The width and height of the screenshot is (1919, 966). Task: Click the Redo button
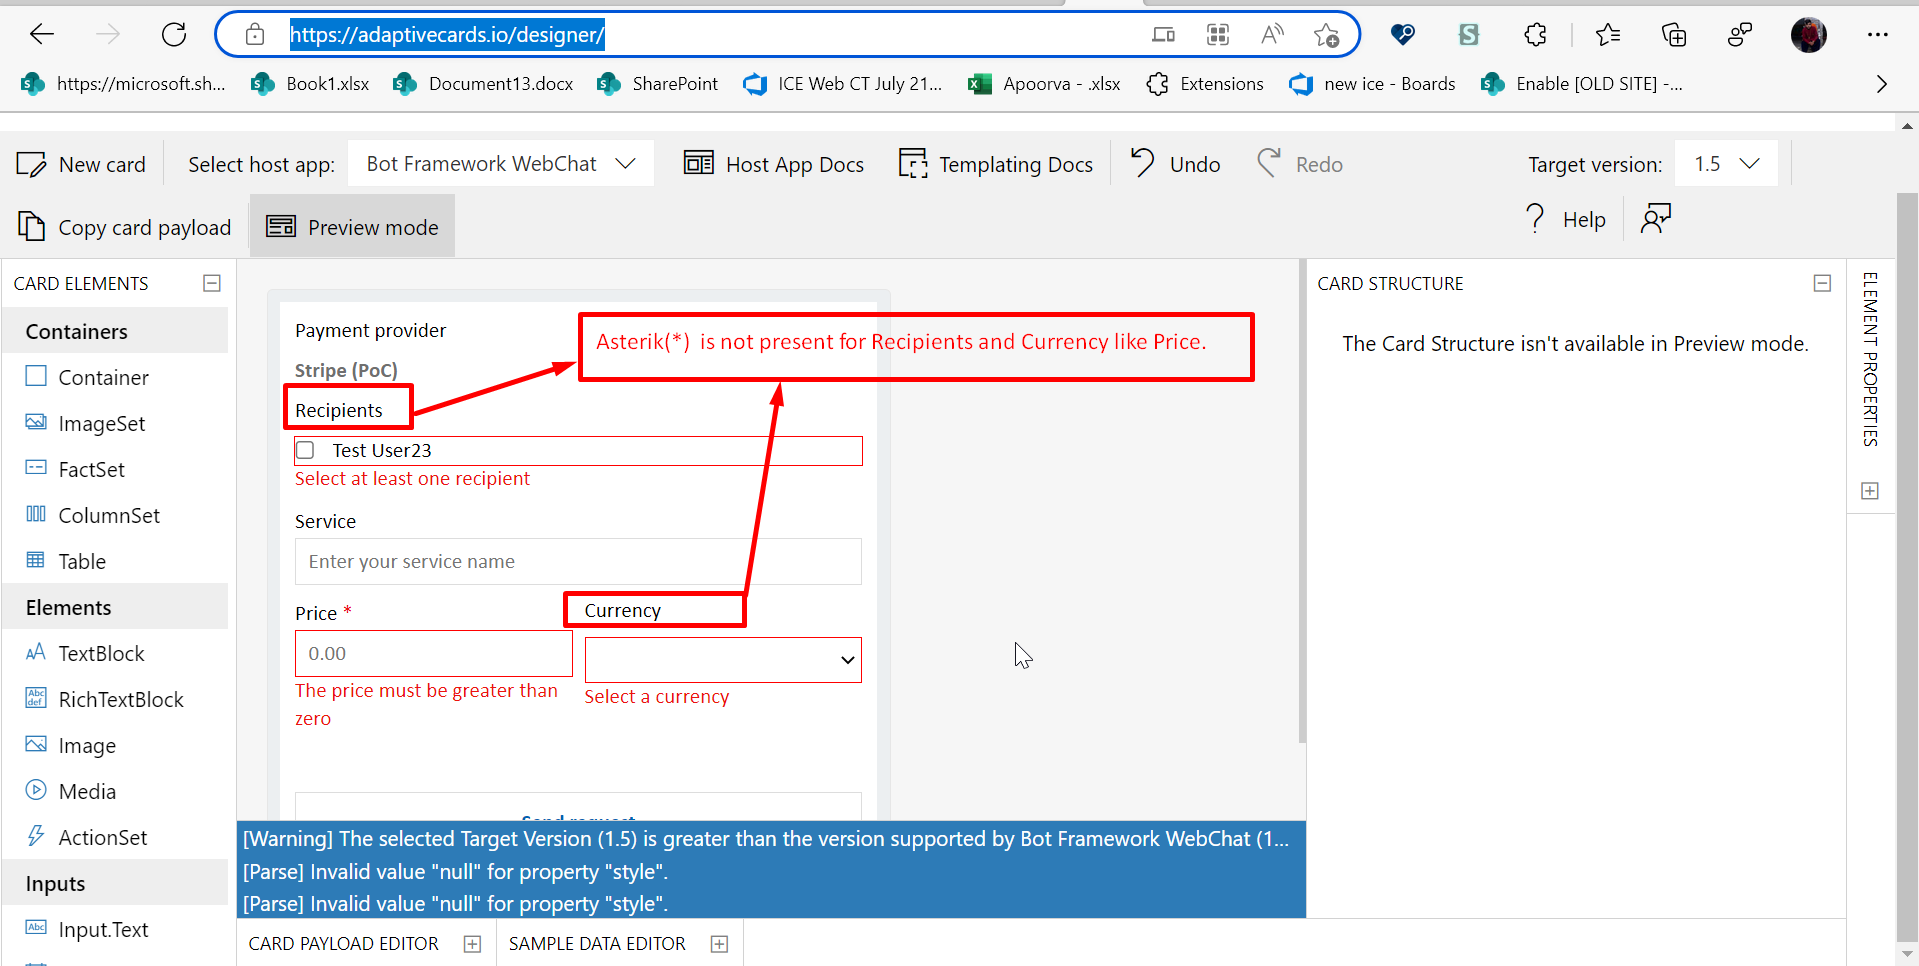pyautogui.click(x=1300, y=164)
